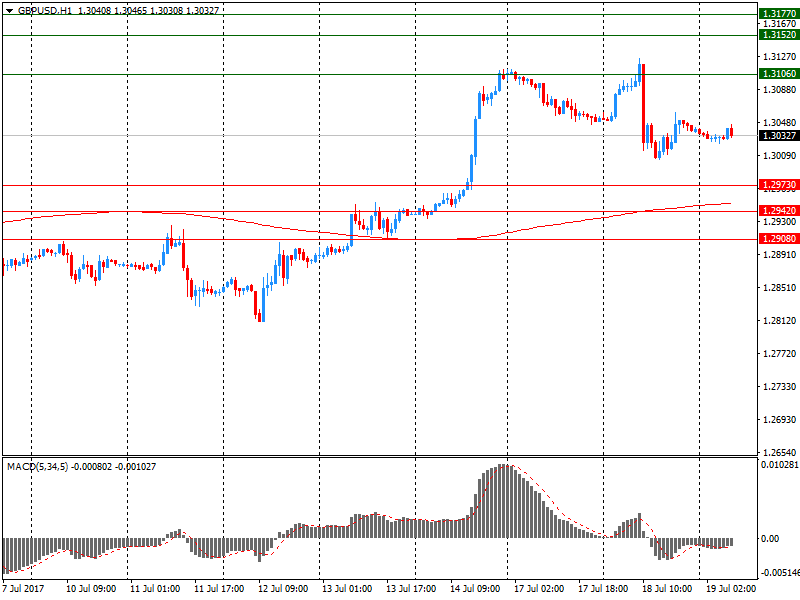Click the 1.30090 price scale value

tap(779, 155)
